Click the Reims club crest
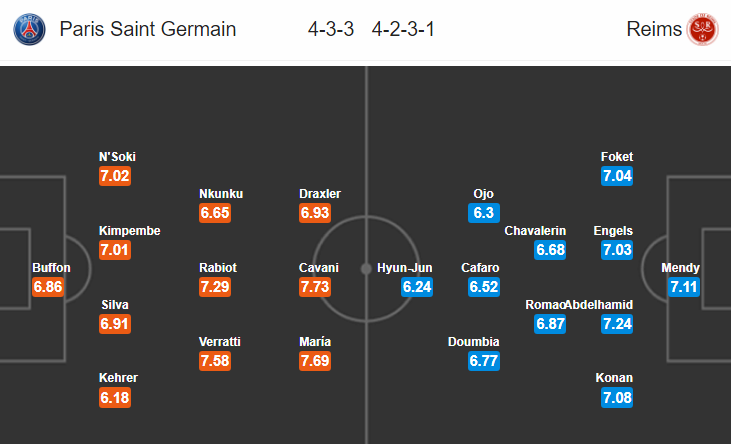This screenshot has width=731, height=444. pos(701,29)
